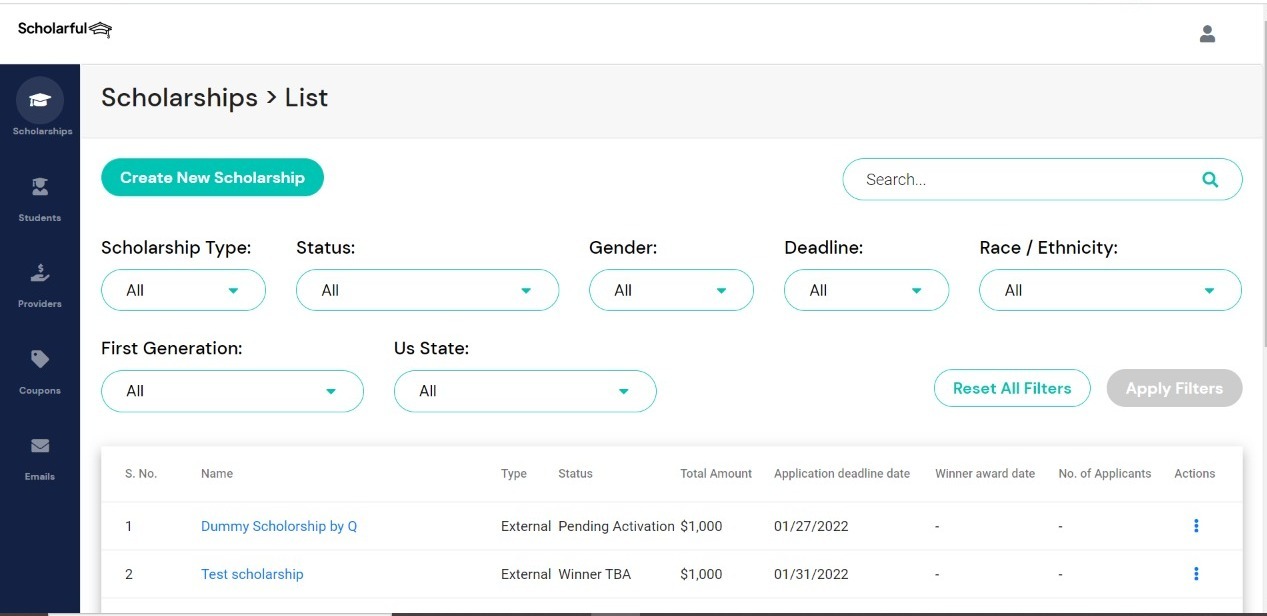Click the user profile icon
Viewport: 1267px width, 616px height.
click(1207, 34)
